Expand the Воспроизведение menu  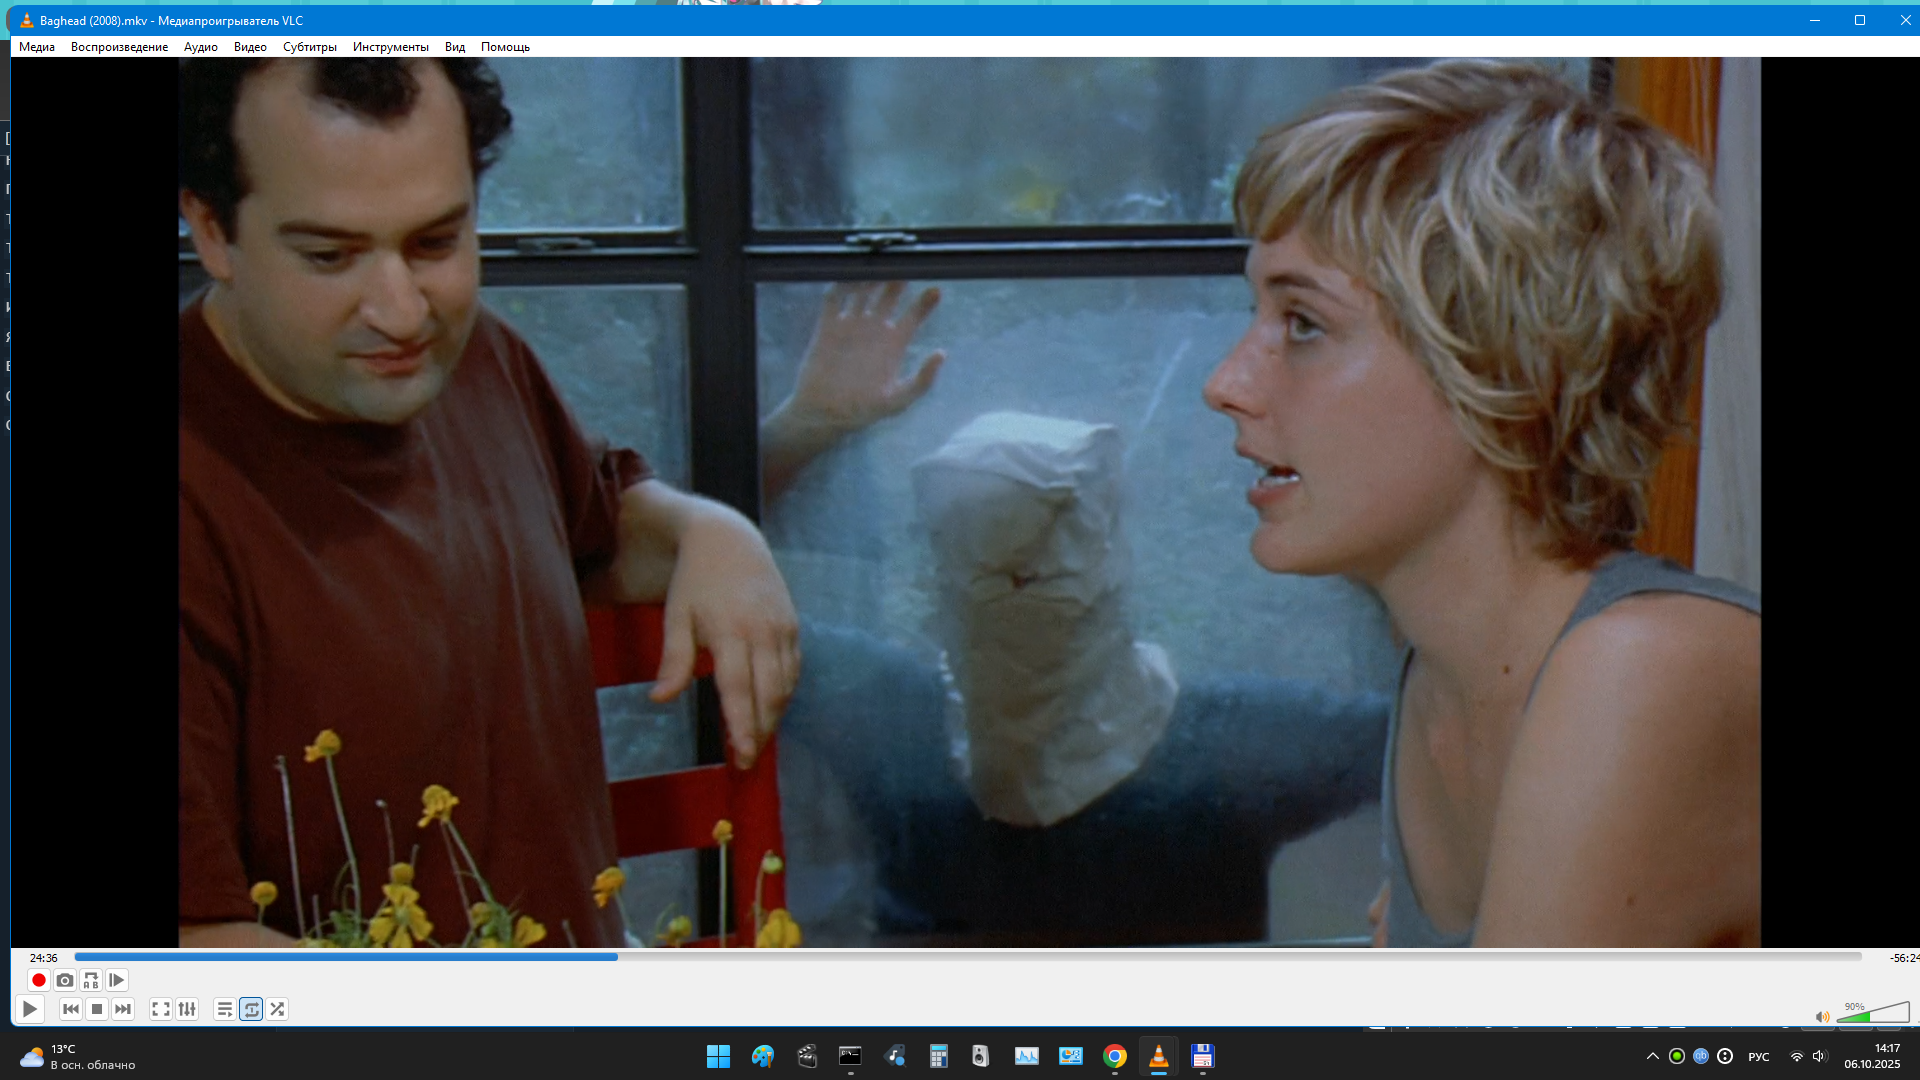[x=119, y=47]
